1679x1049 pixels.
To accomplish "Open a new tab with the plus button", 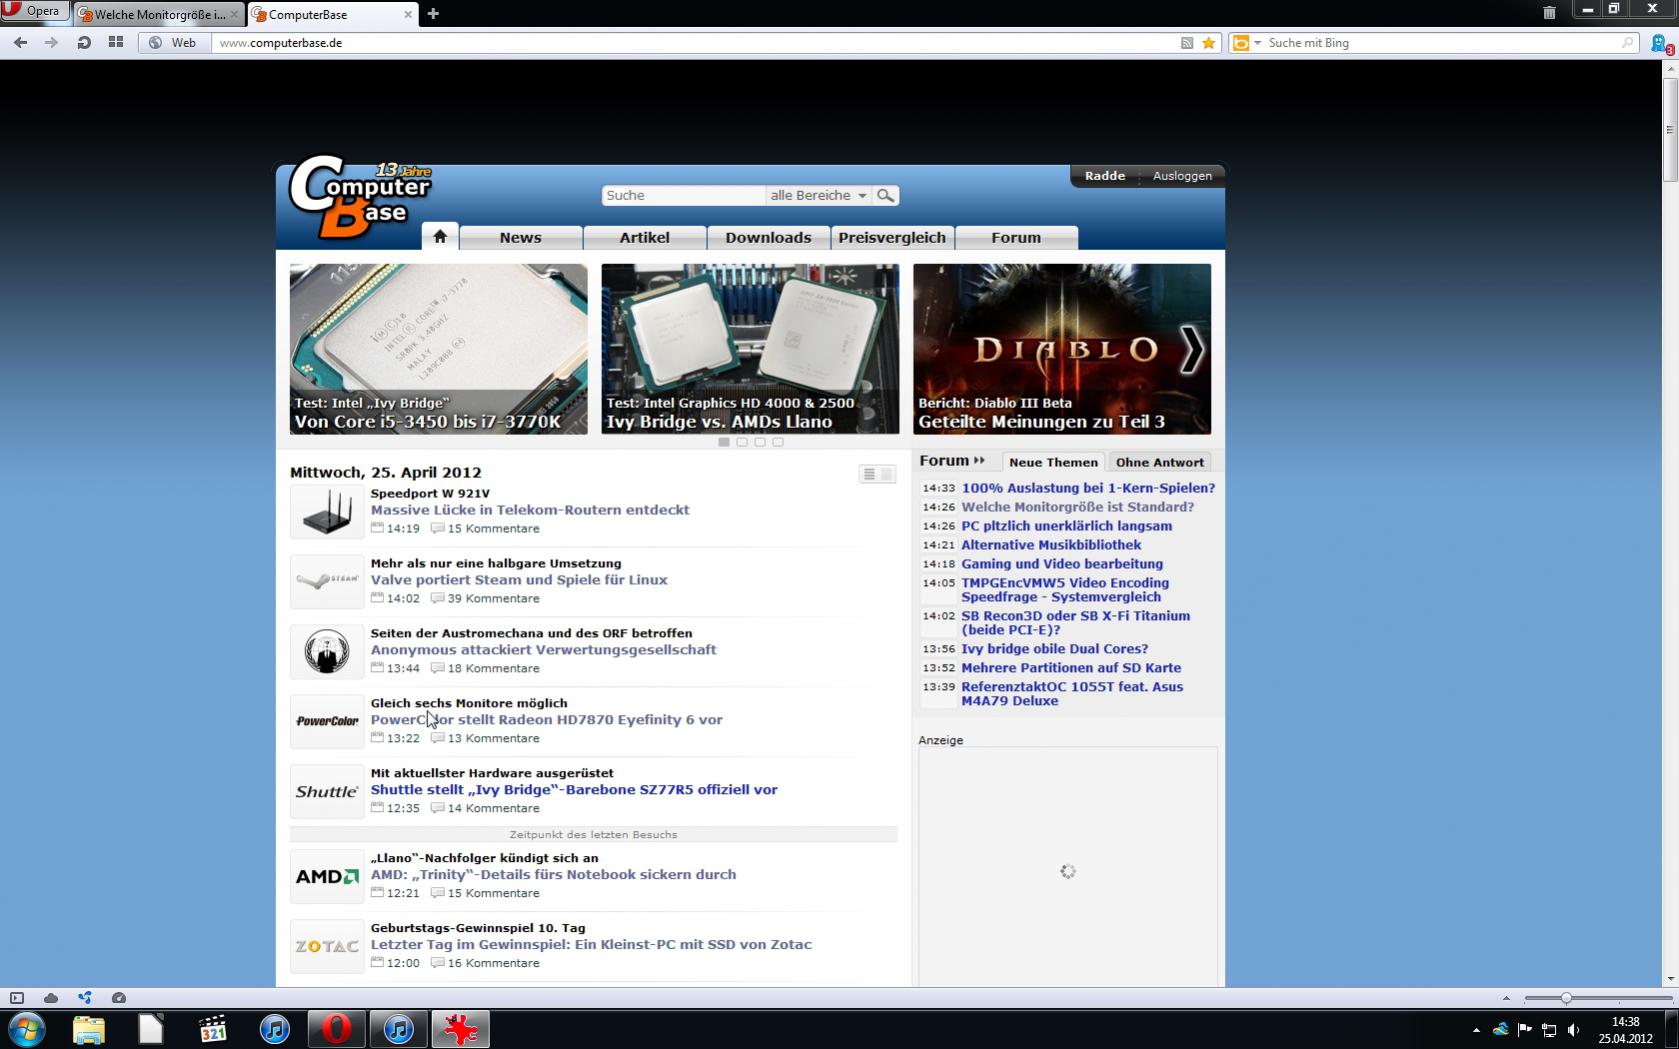I will click(x=433, y=14).
